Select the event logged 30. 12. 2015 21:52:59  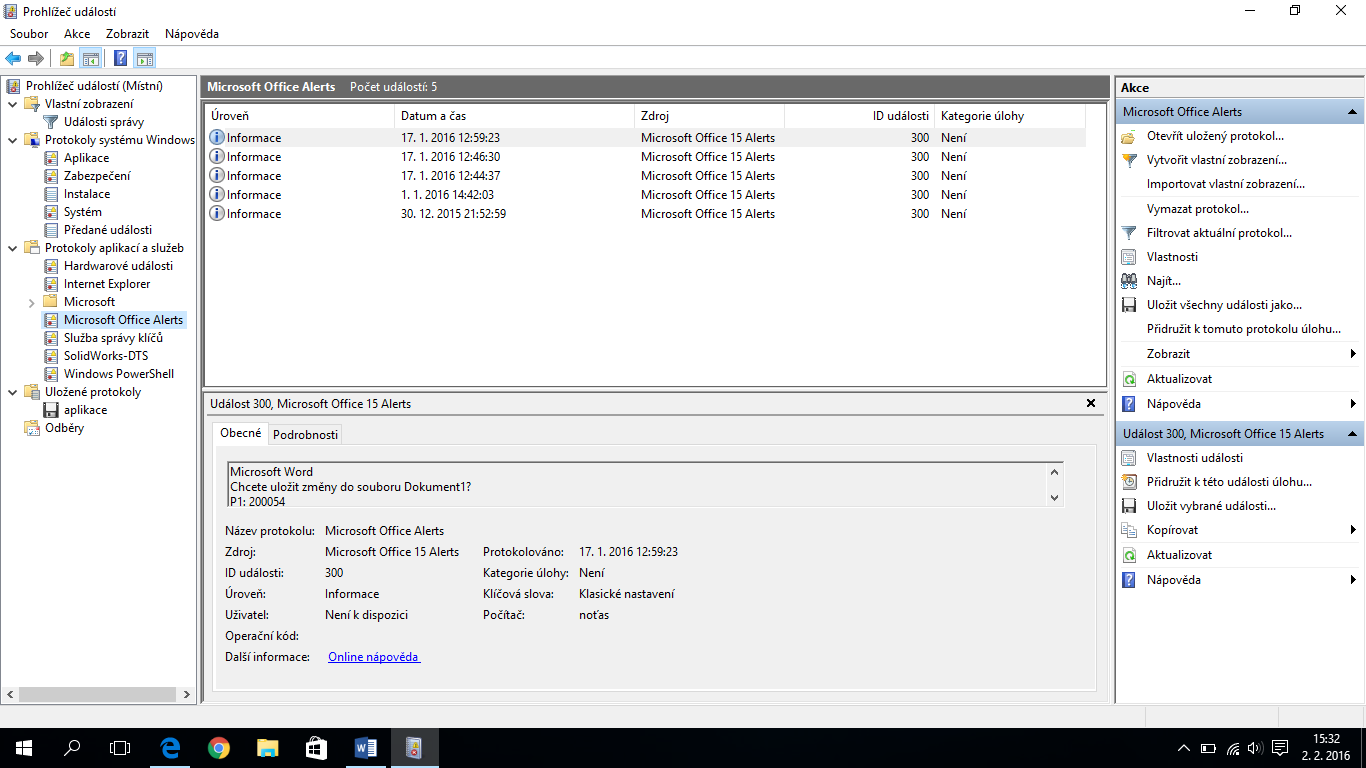[645, 214]
